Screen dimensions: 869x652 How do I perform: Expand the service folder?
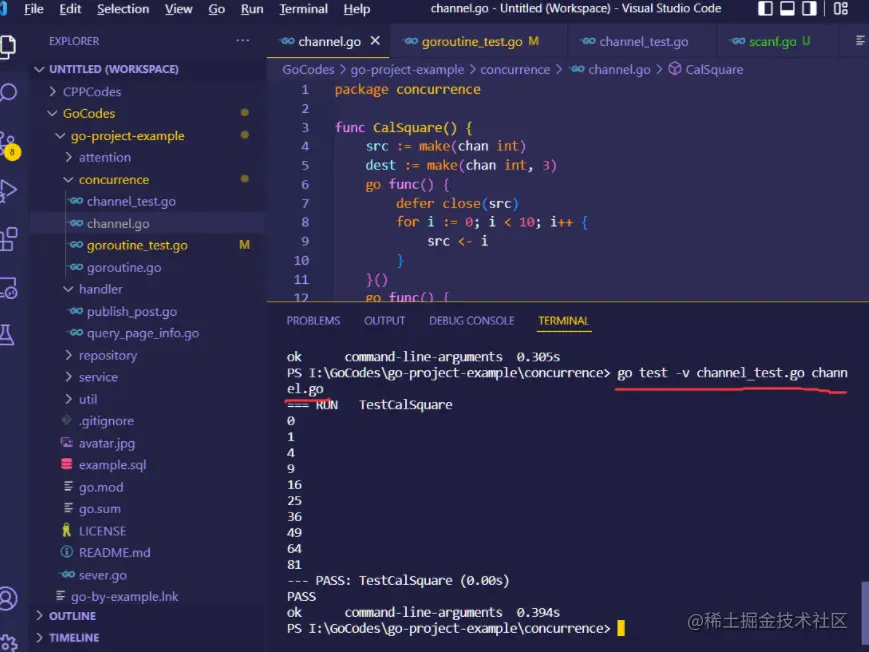click(98, 377)
